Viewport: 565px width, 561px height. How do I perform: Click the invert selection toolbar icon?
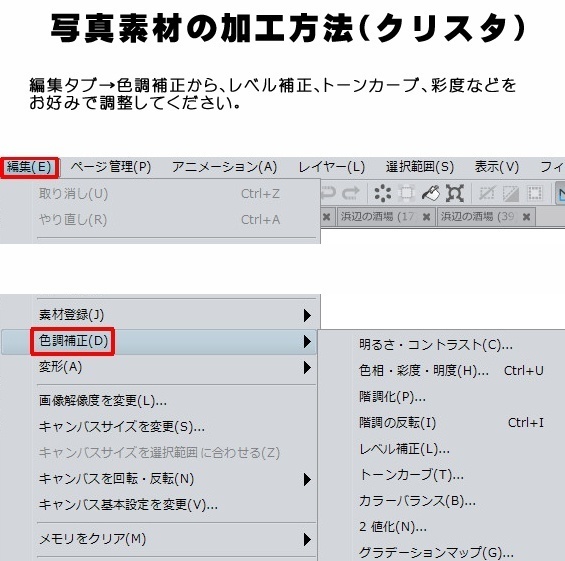point(511,193)
